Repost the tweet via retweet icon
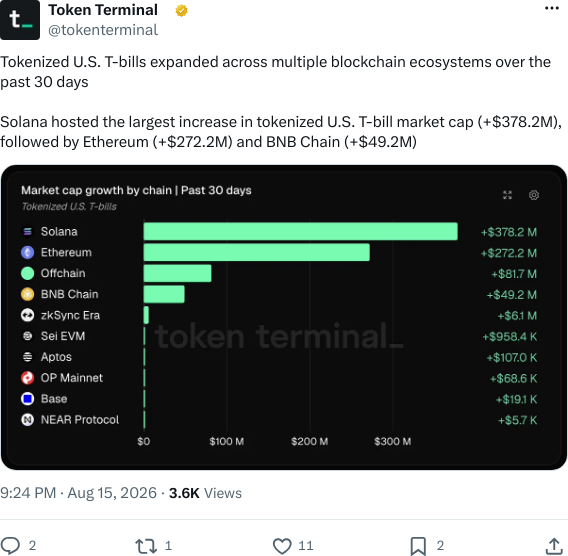568x556 pixels. [x=146, y=546]
